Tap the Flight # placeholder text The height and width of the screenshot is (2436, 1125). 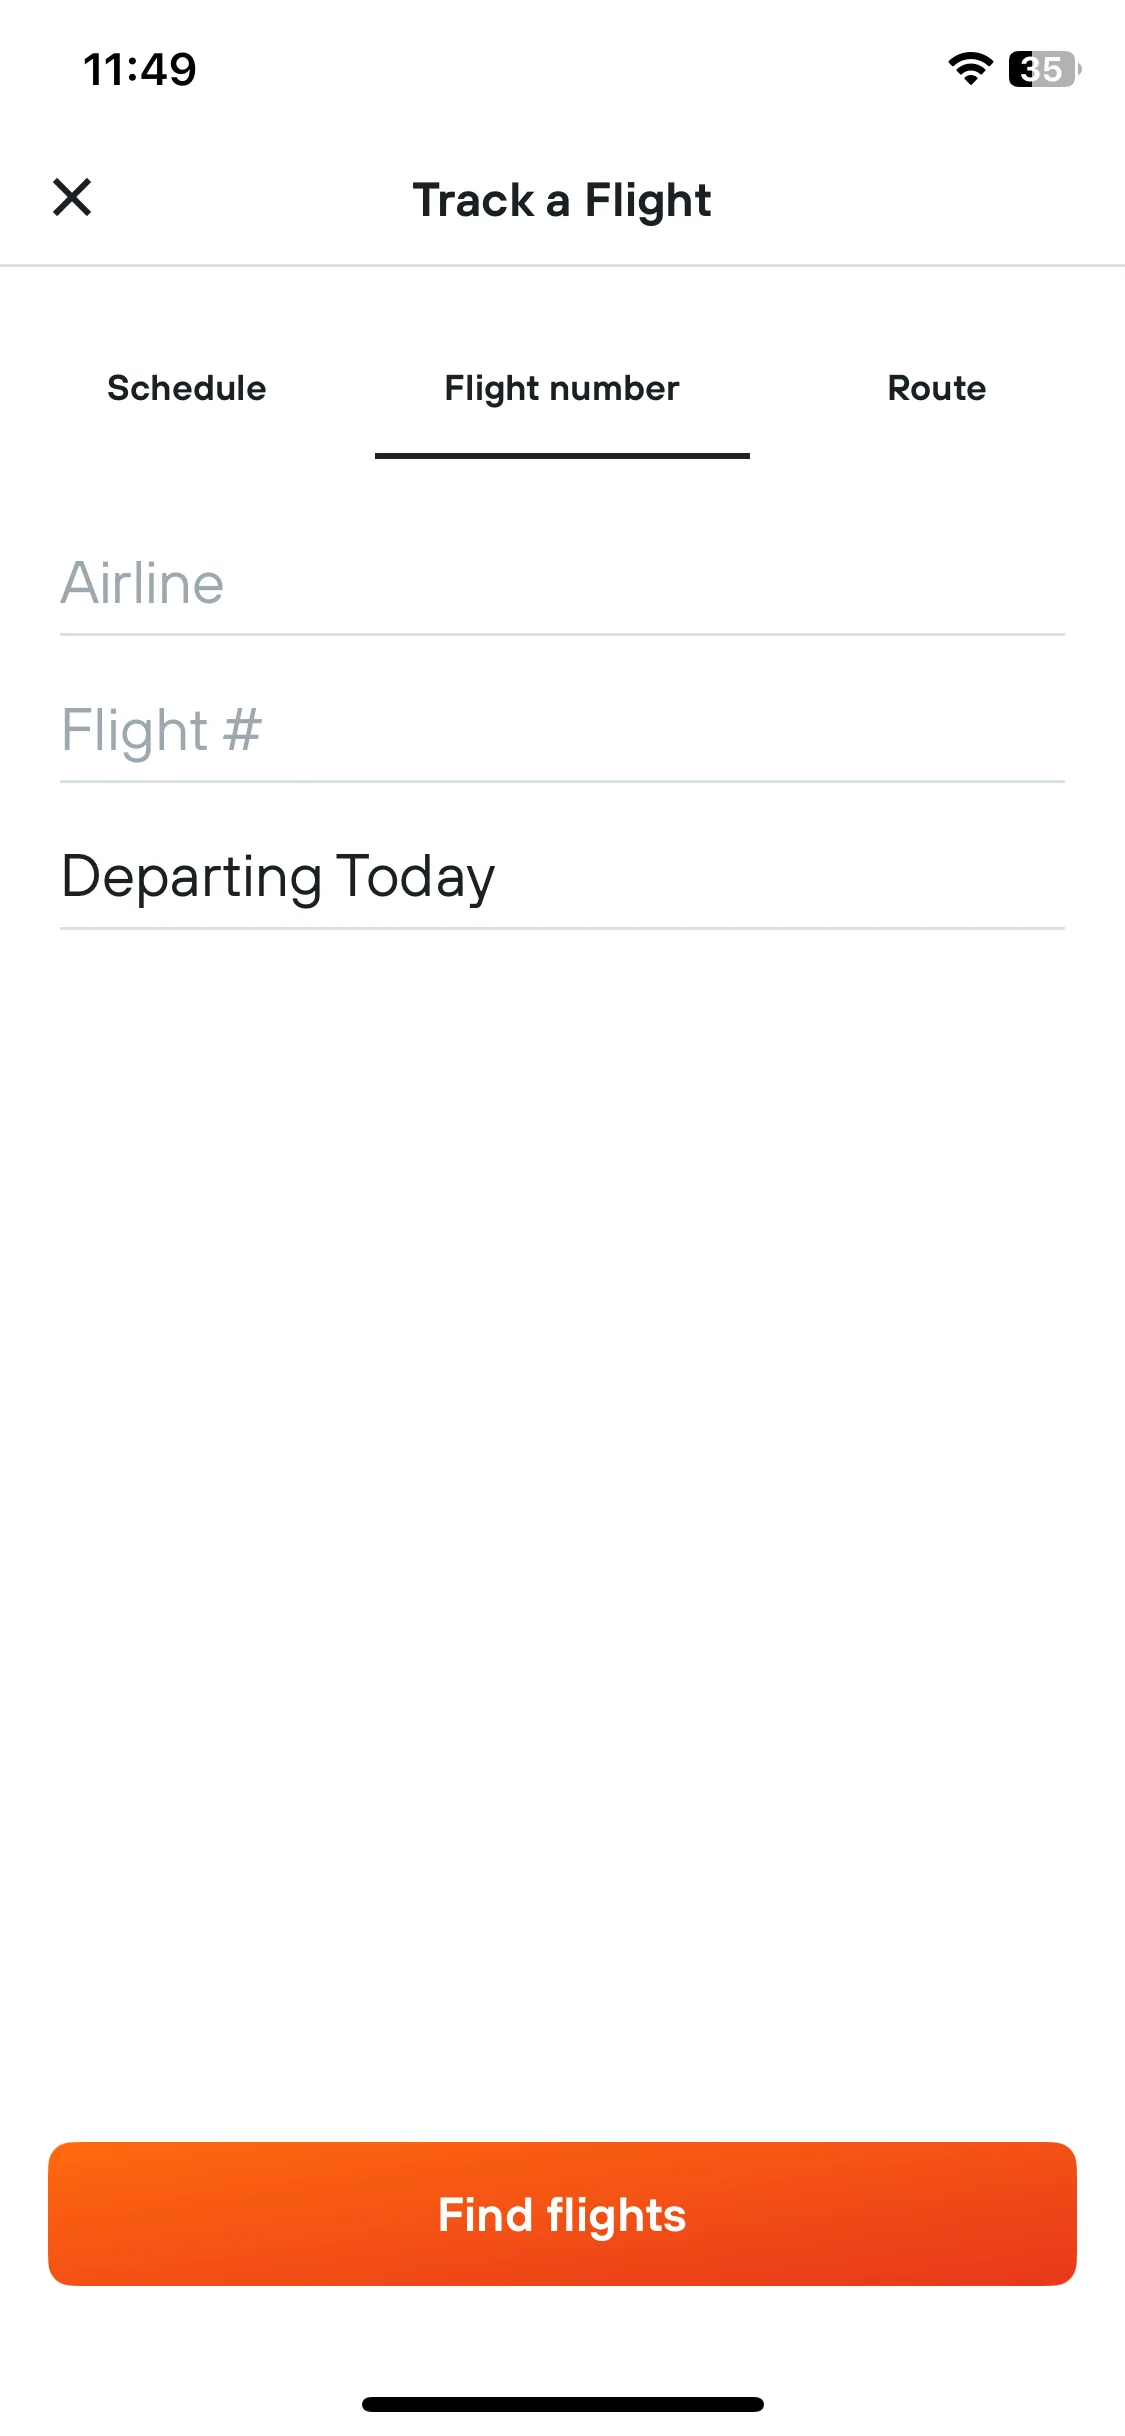click(x=161, y=730)
